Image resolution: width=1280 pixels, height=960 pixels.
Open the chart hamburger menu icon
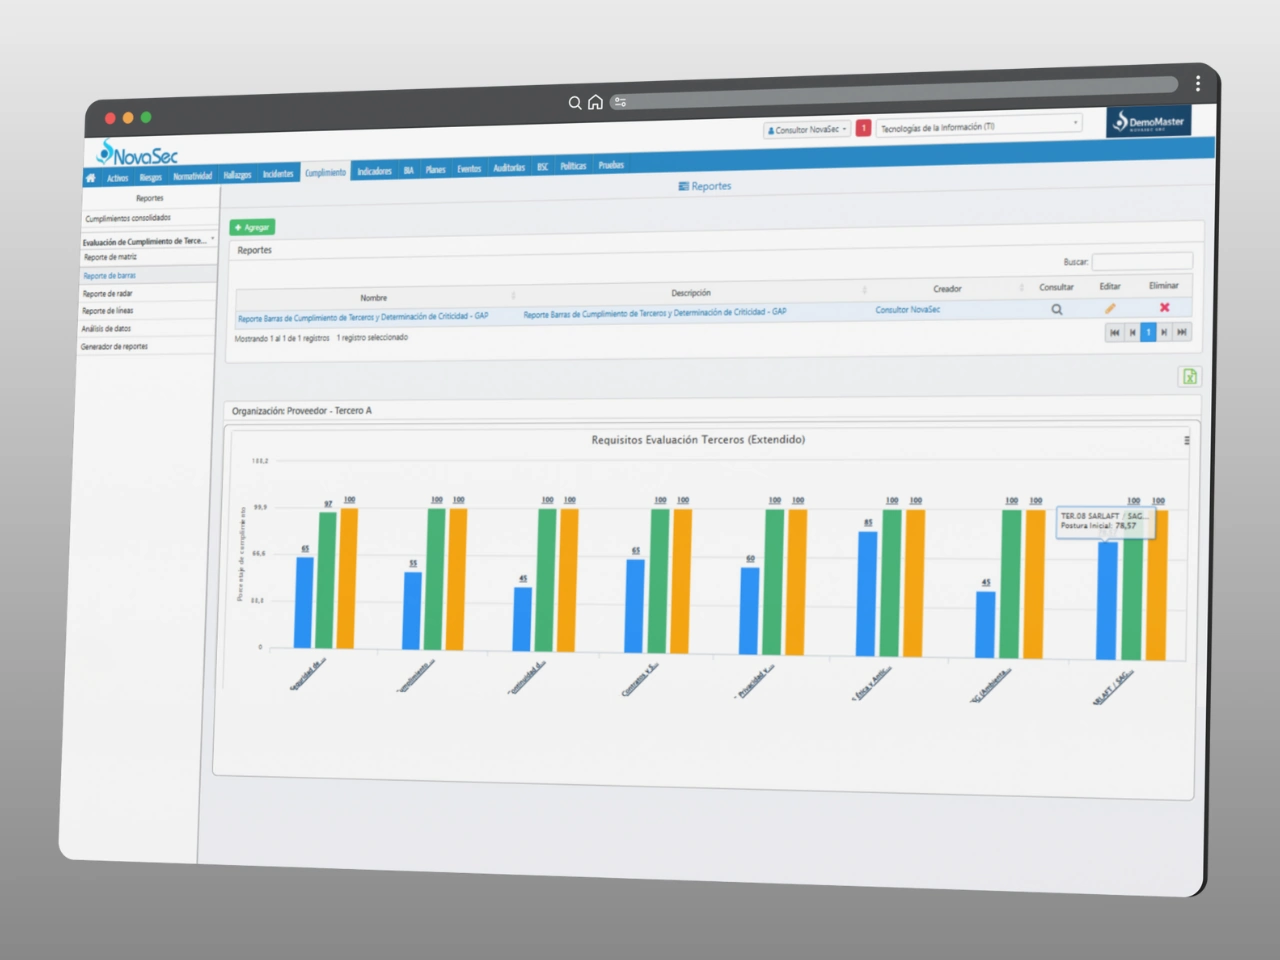(1187, 440)
